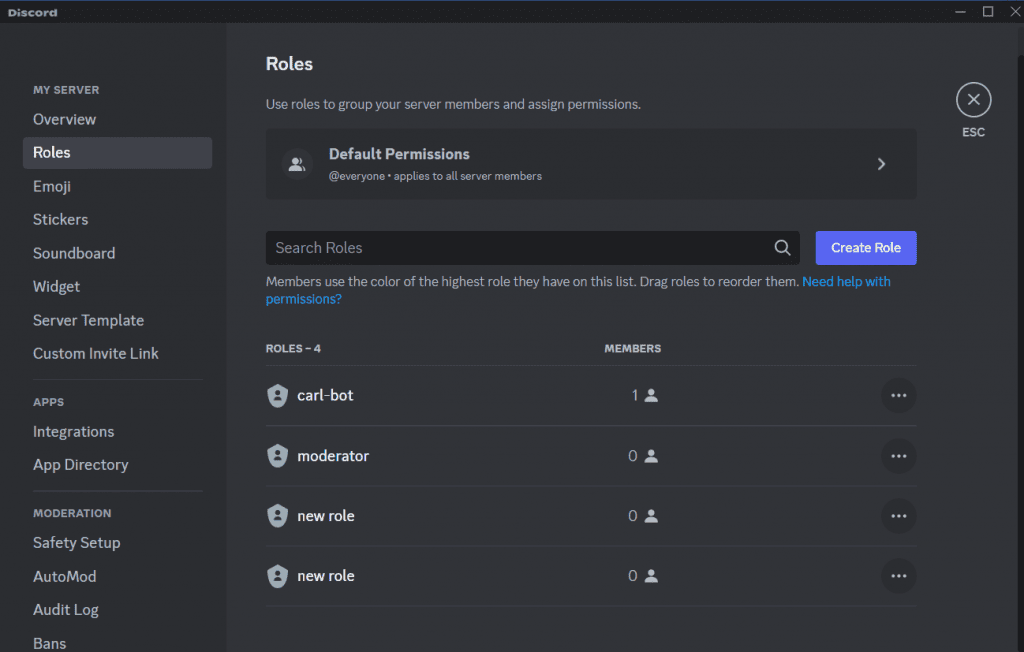Open the Integrations page under Apps
The width and height of the screenshot is (1024, 652).
[x=74, y=432]
